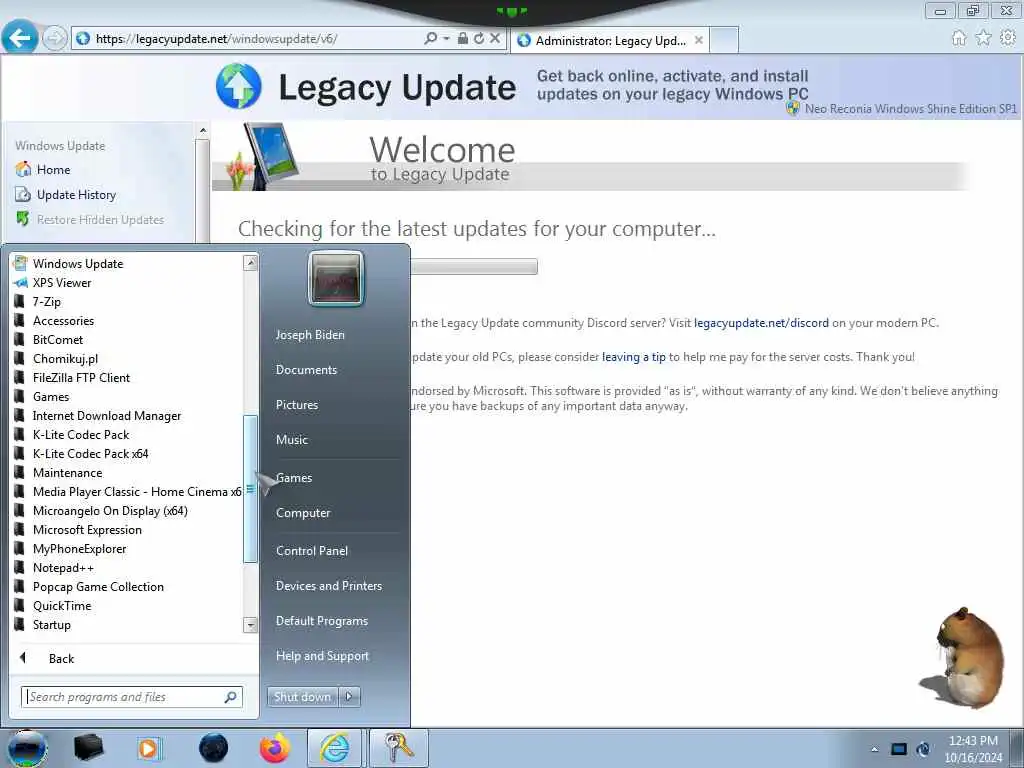Open the address bar autocomplete dropdown arrow

(x=447, y=38)
